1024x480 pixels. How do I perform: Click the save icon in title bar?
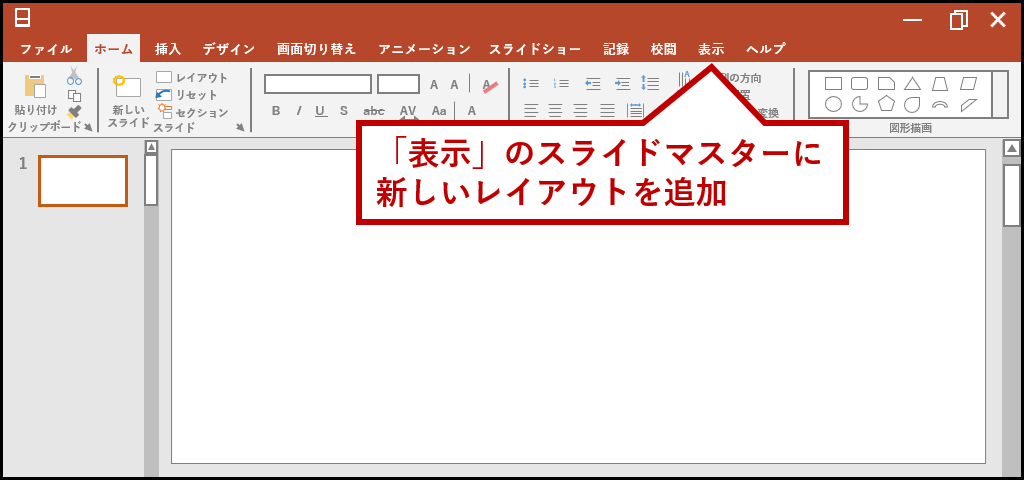(22, 18)
